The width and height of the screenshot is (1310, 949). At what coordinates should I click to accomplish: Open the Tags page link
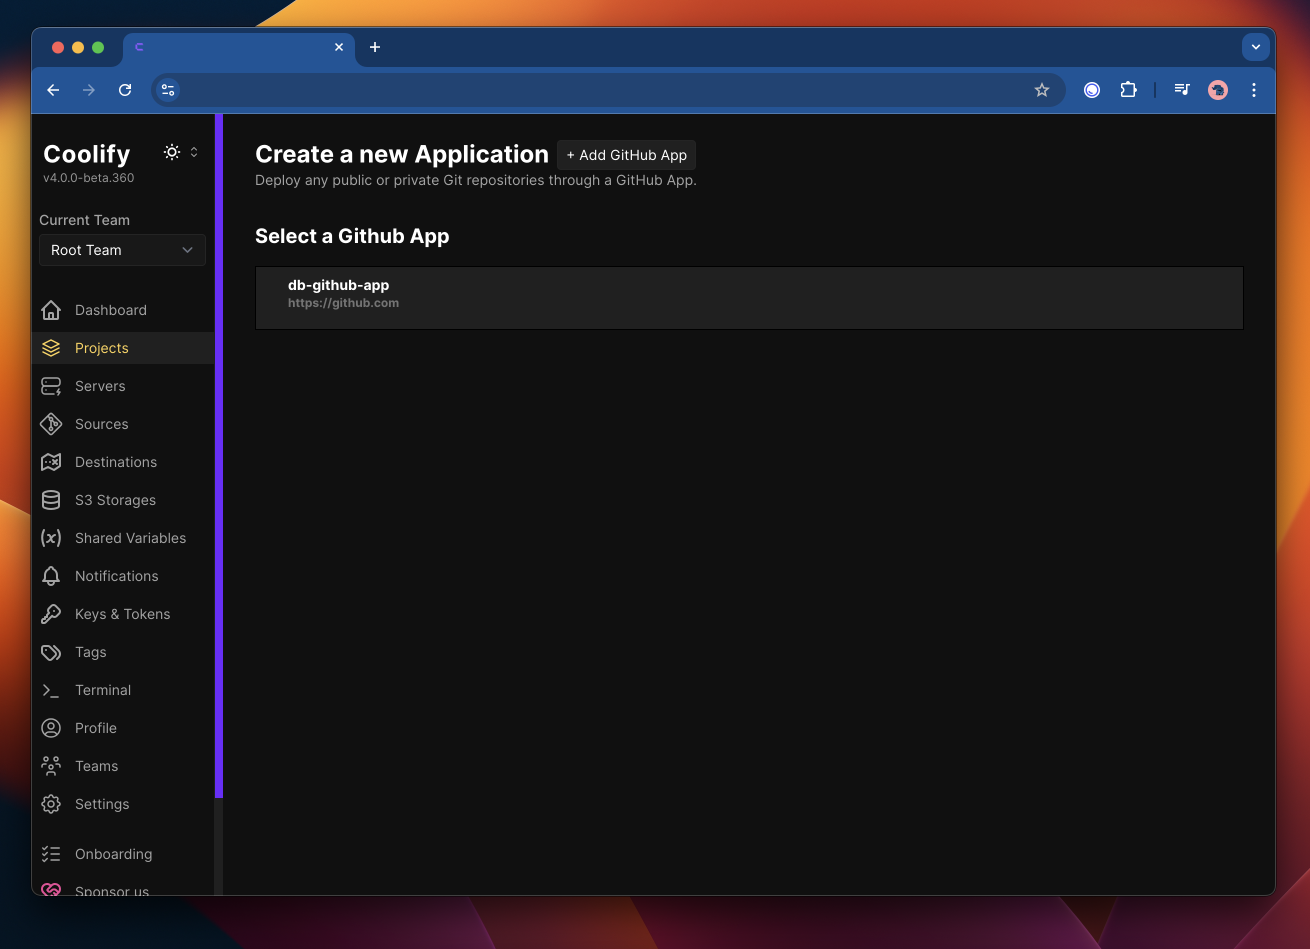pyautogui.click(x=122, y=652)
